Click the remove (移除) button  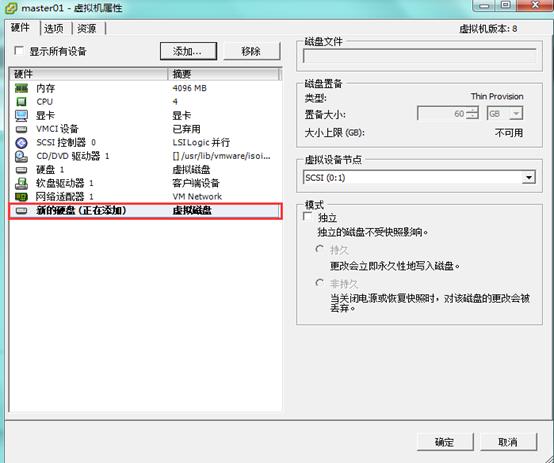coord(252,51)
